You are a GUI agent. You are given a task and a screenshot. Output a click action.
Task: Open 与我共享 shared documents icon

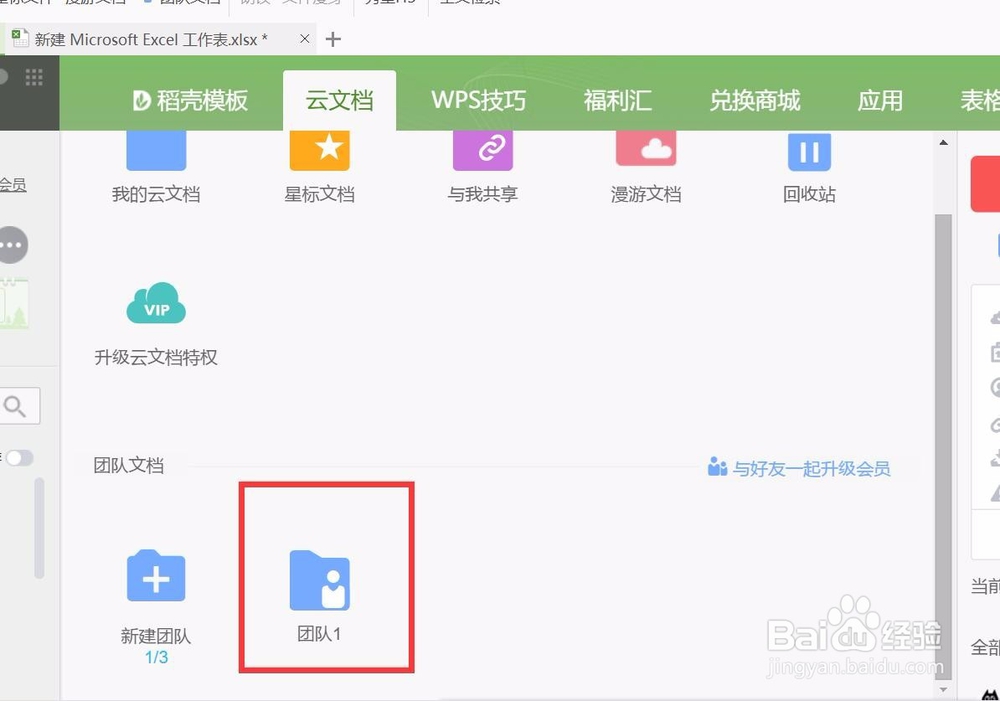[483, 150]
